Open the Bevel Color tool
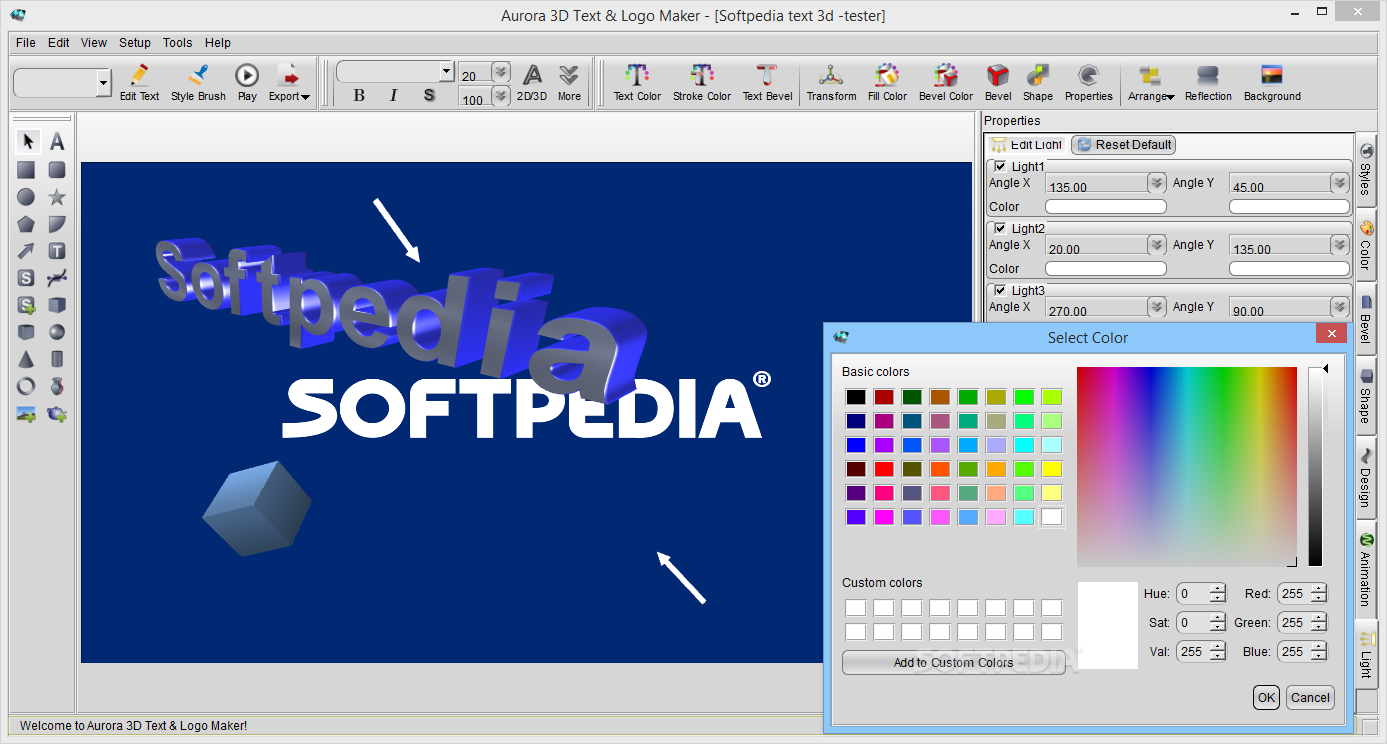This screenshot has height=744, width=1387. point(946,82)
